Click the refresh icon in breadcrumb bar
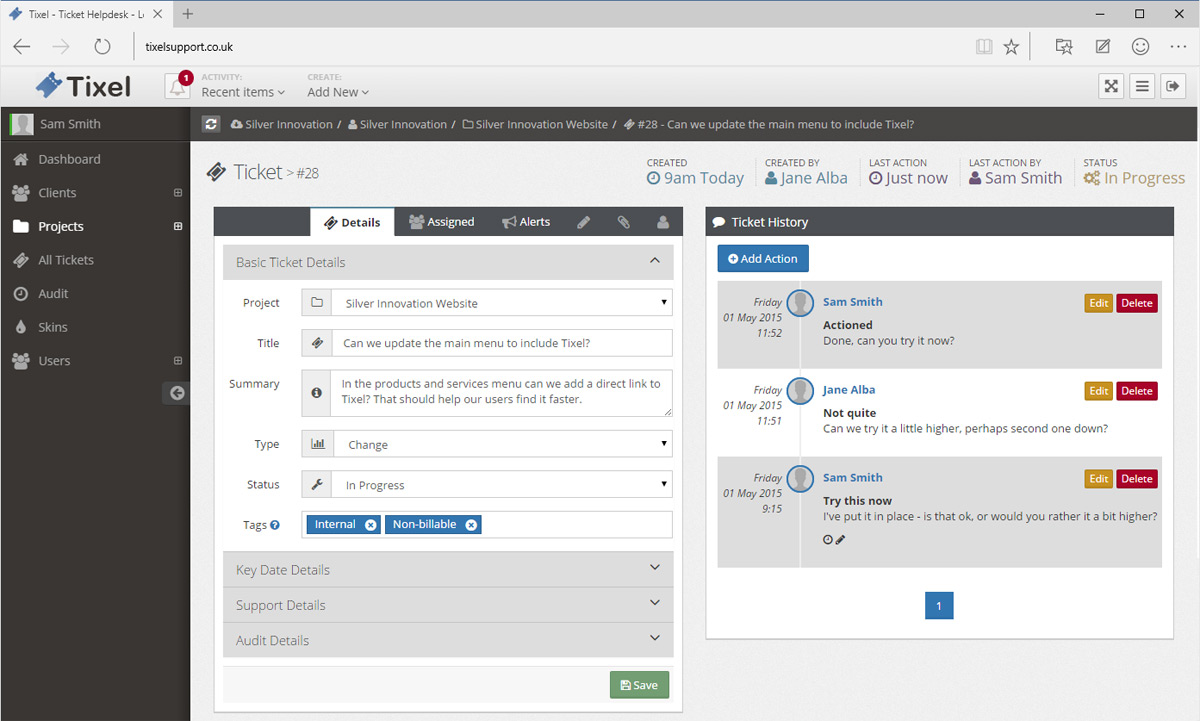The image size is (1200, 721). click(210, 124)
